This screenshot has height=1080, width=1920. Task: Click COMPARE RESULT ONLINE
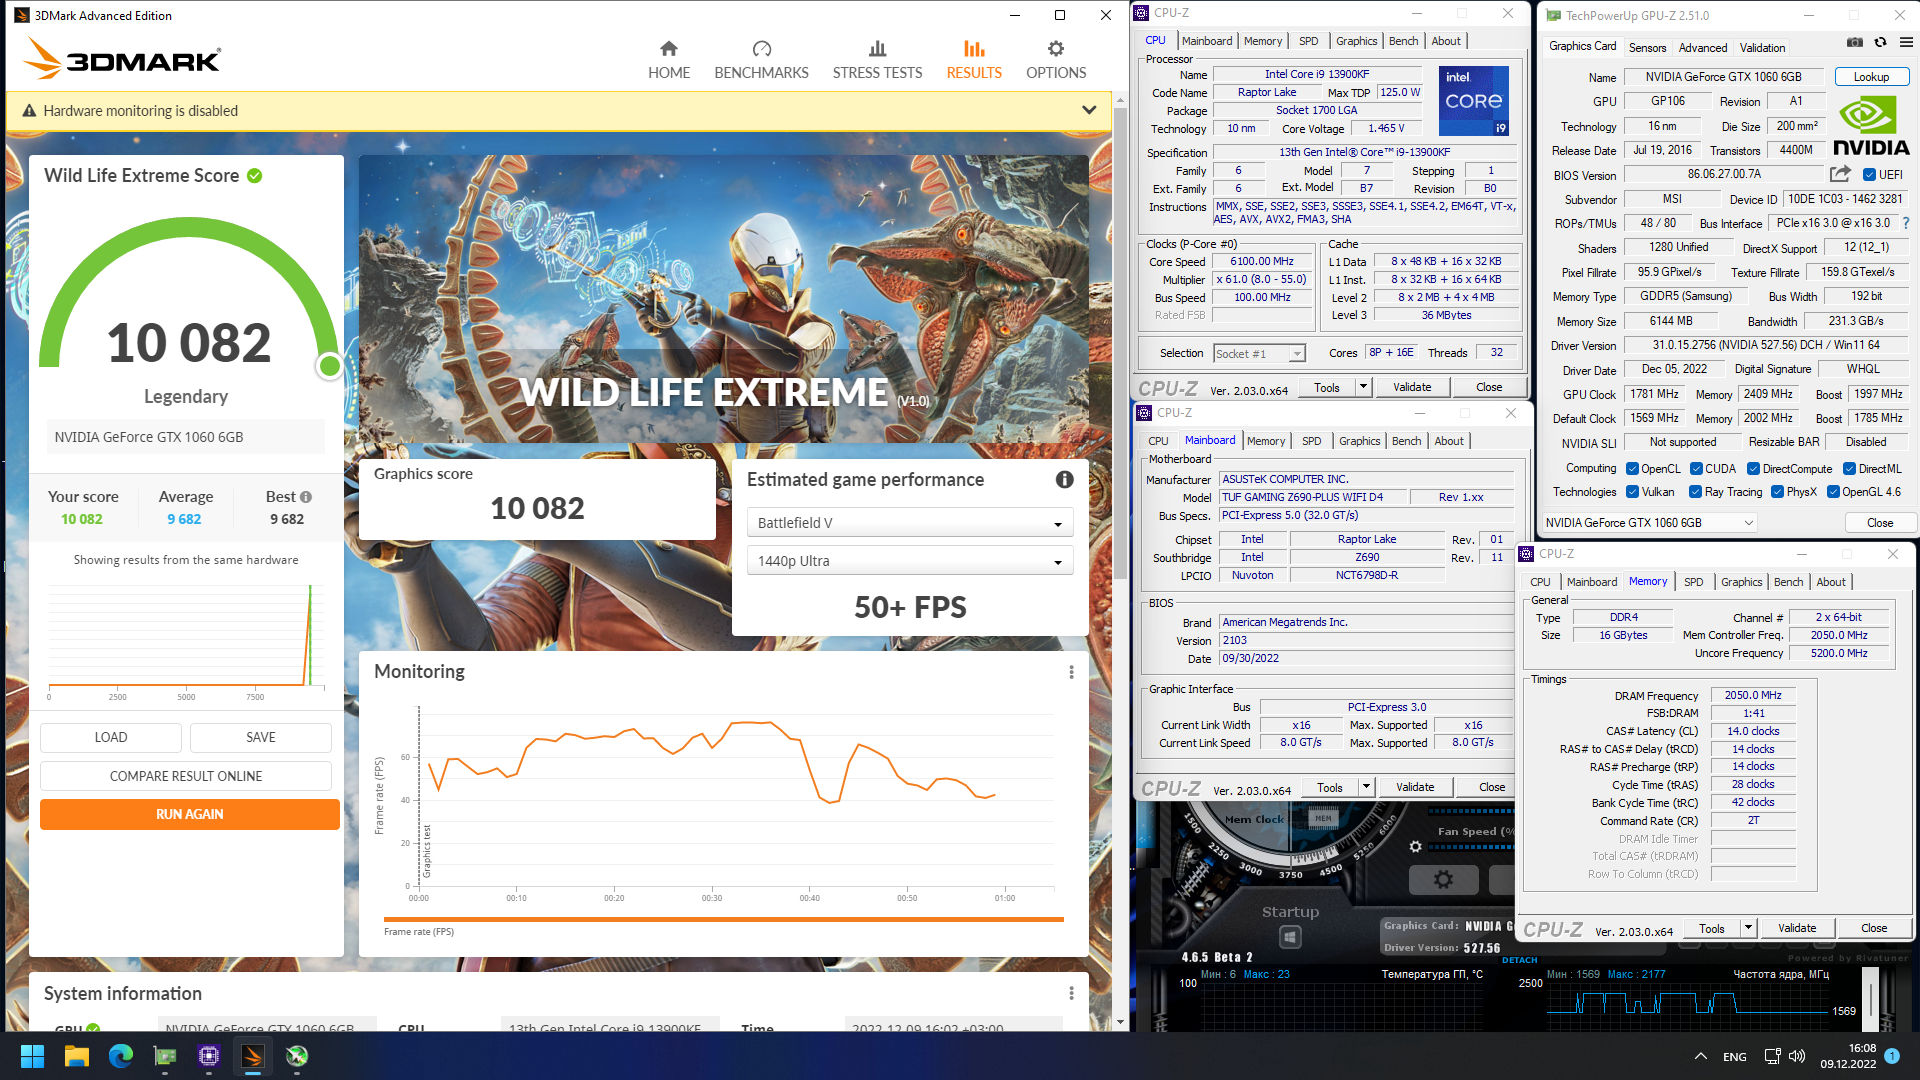pyautogui.click(x=186, y=776)
